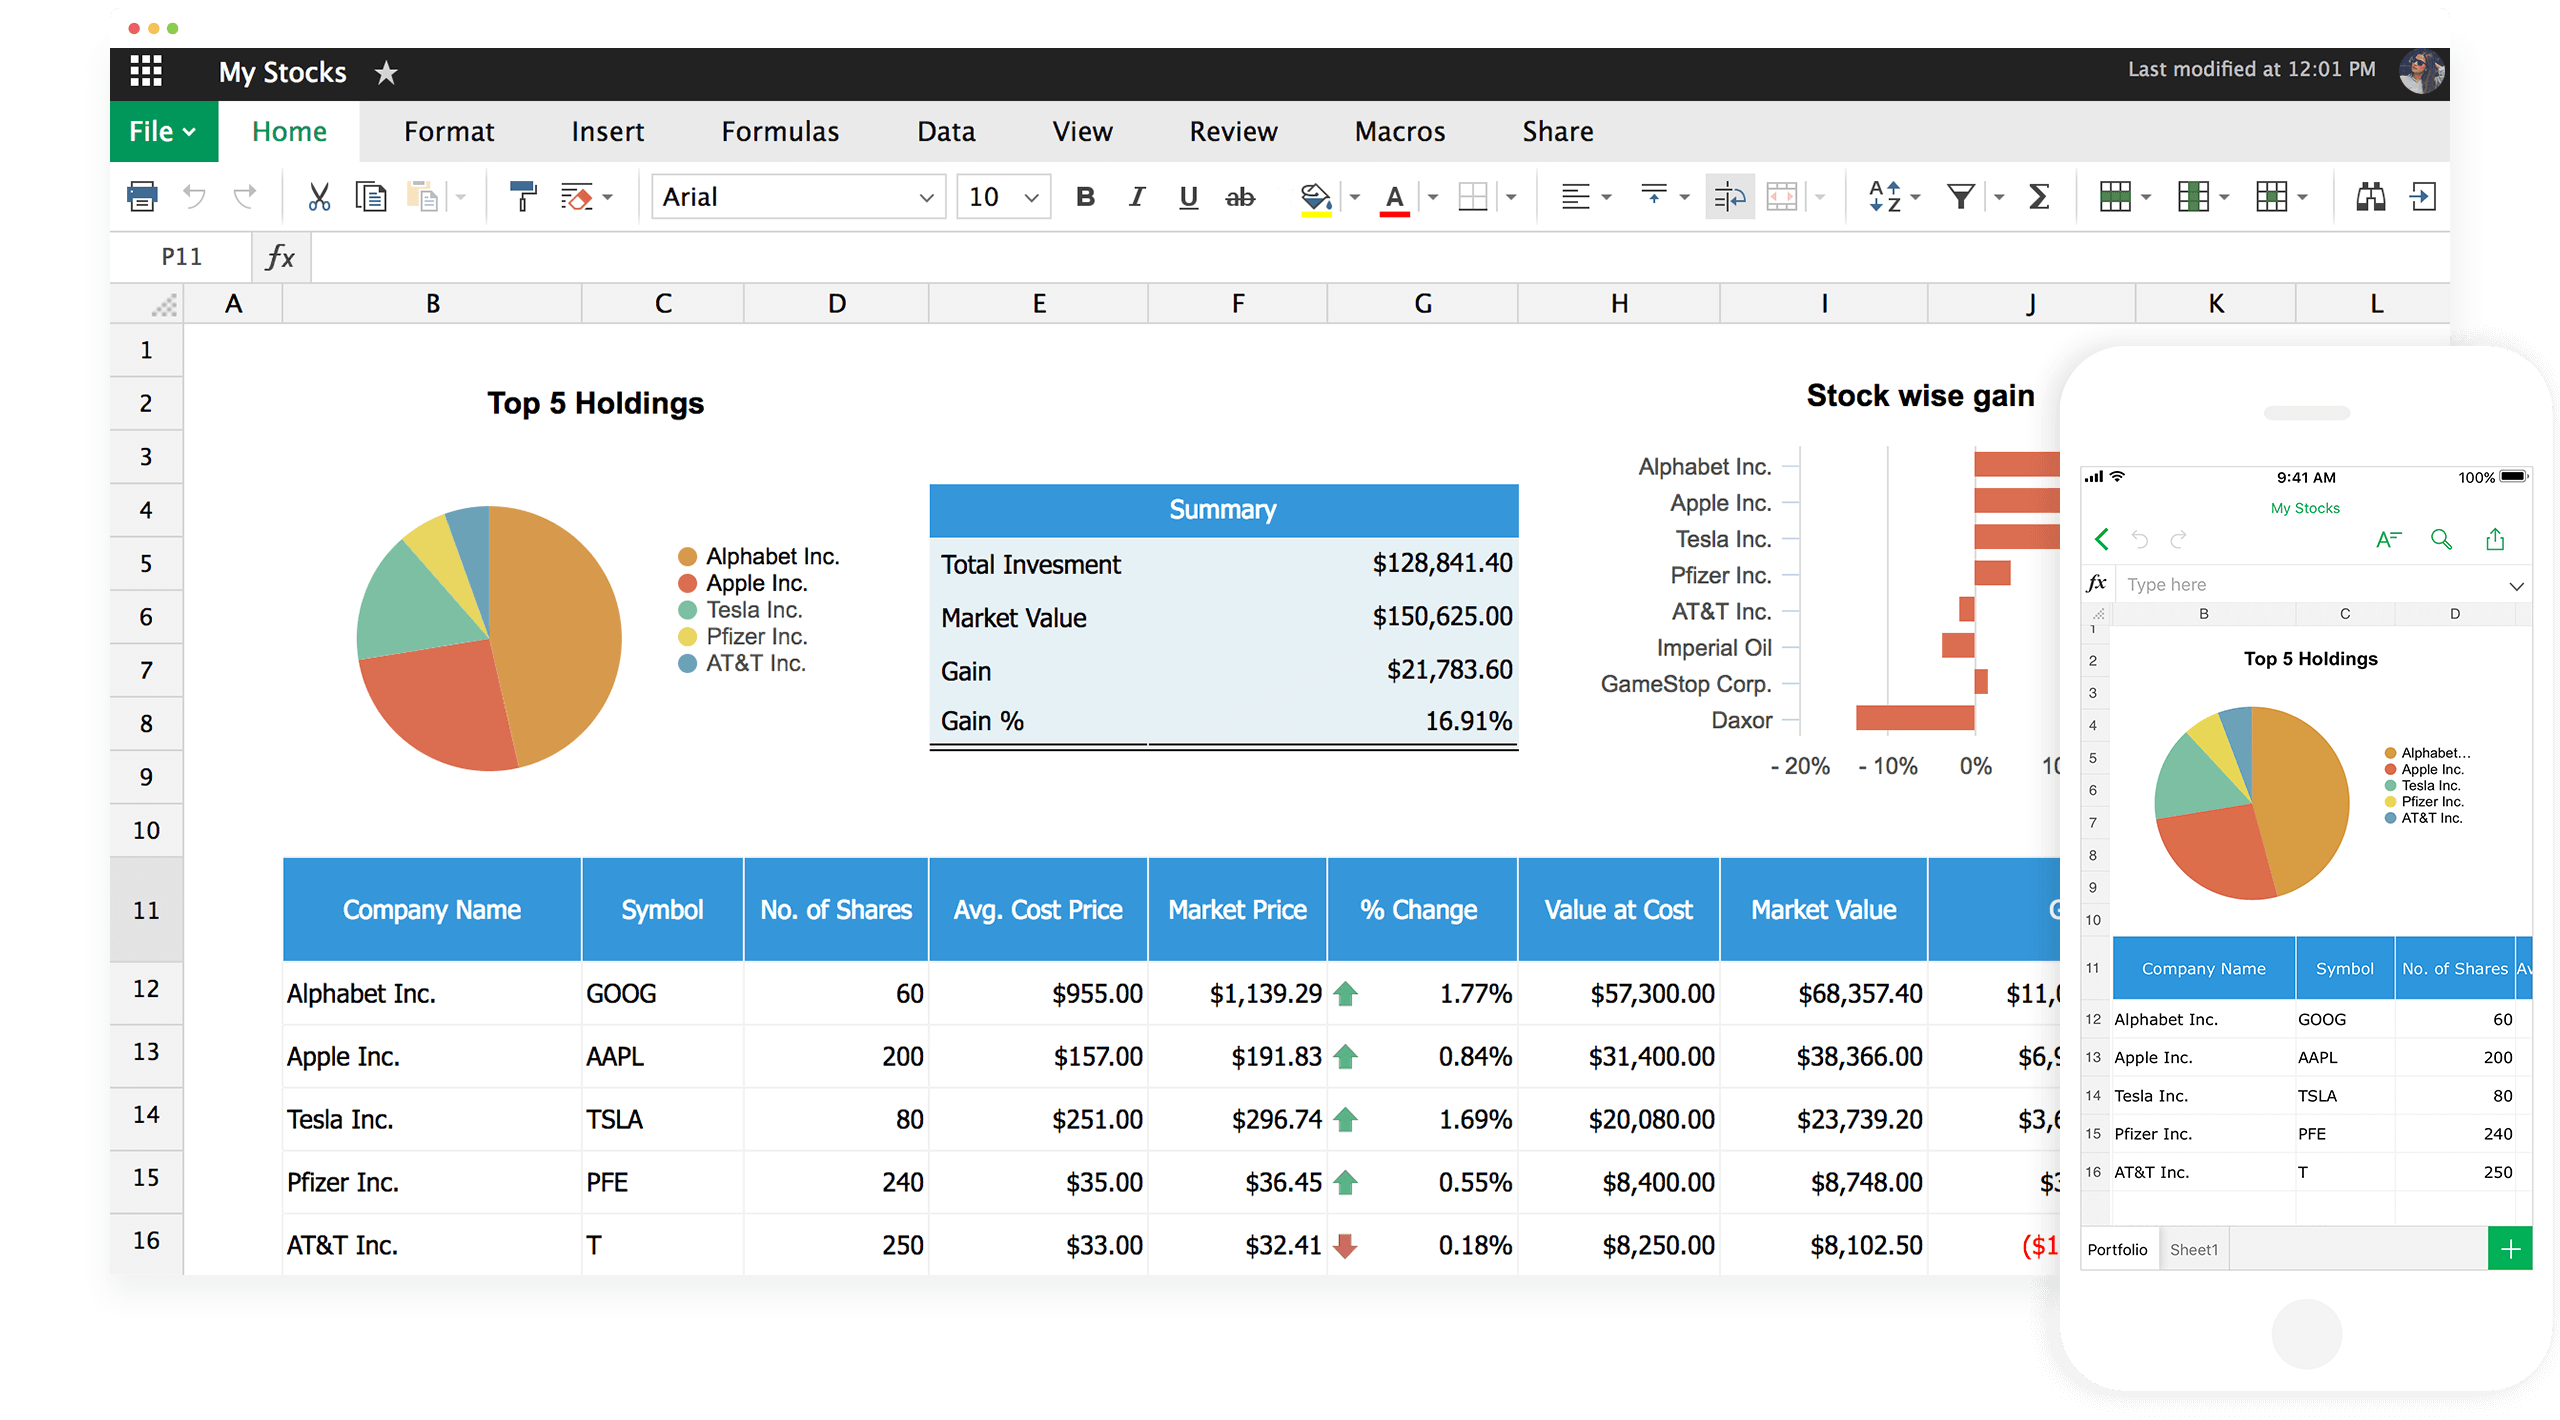Sort data using the A-Z sort icon

[x=1887, y=196]
